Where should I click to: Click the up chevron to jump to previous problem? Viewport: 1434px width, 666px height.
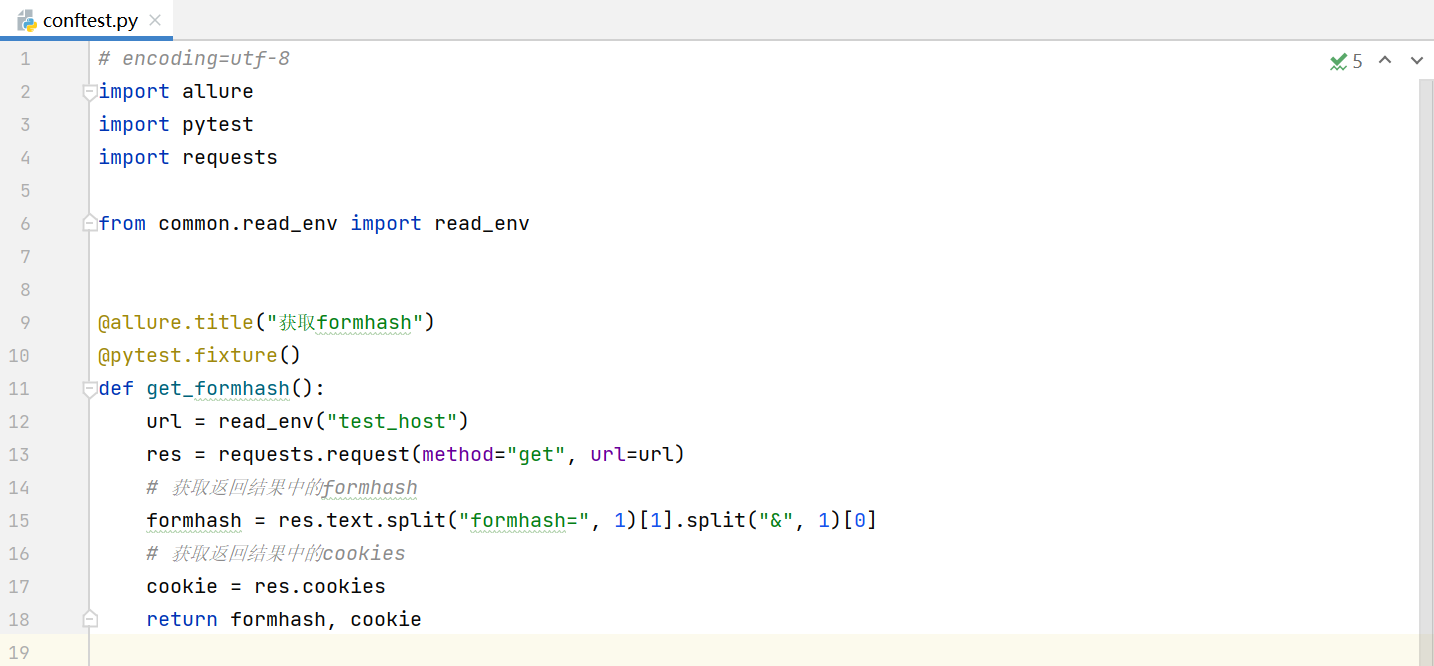[1385, 60]
